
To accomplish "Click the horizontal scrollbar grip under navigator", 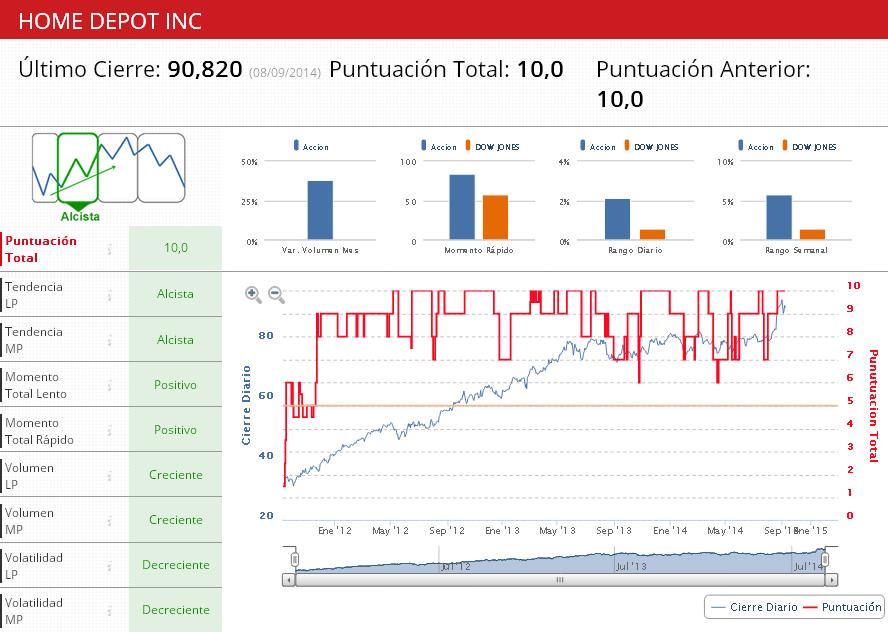I will pyautogui.click(x=560, y=580).
